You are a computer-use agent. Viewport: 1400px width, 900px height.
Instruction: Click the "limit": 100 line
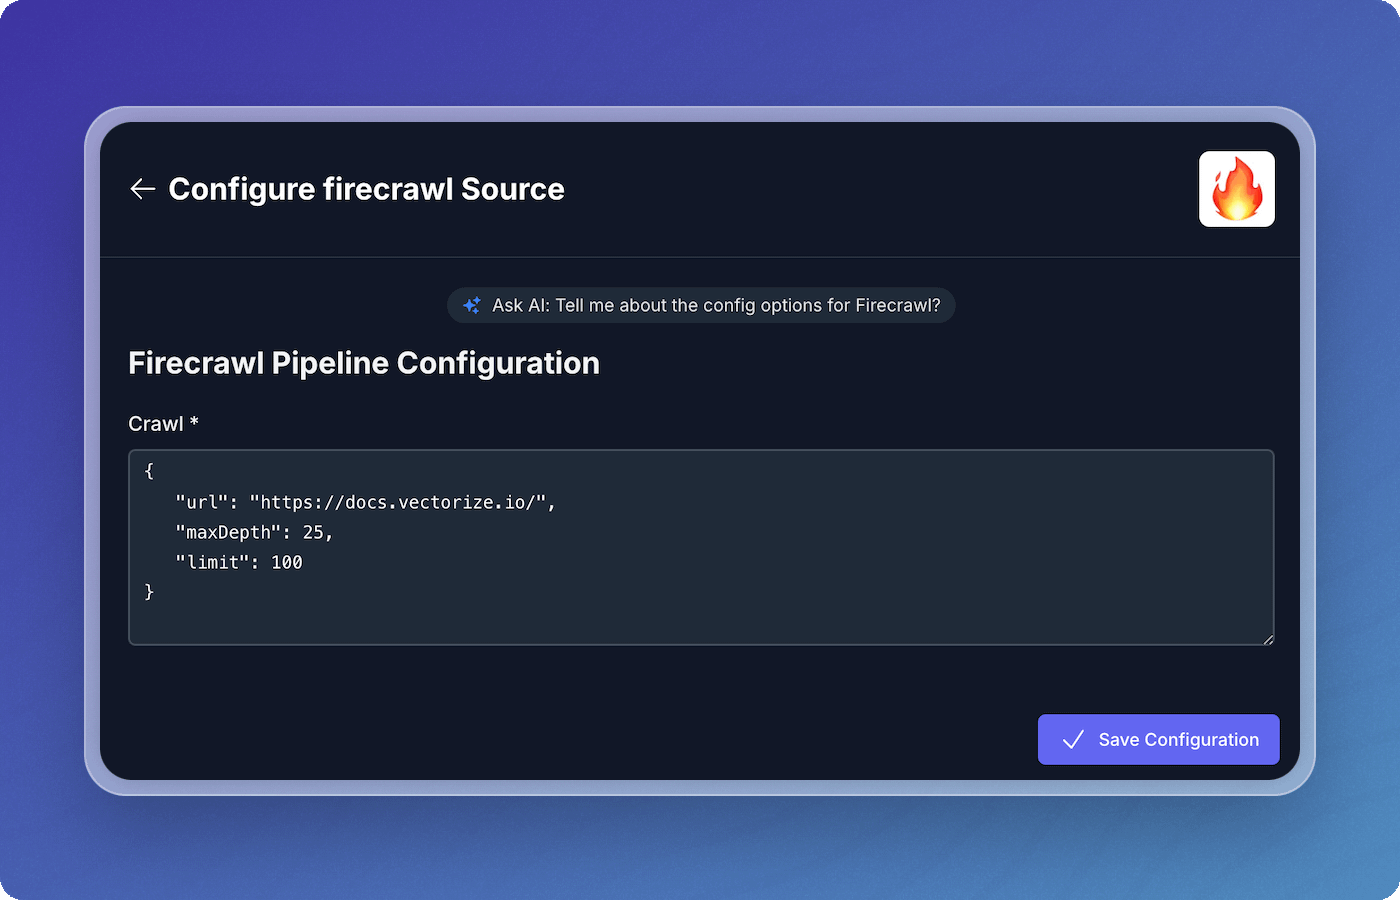[x=239, y=562]
